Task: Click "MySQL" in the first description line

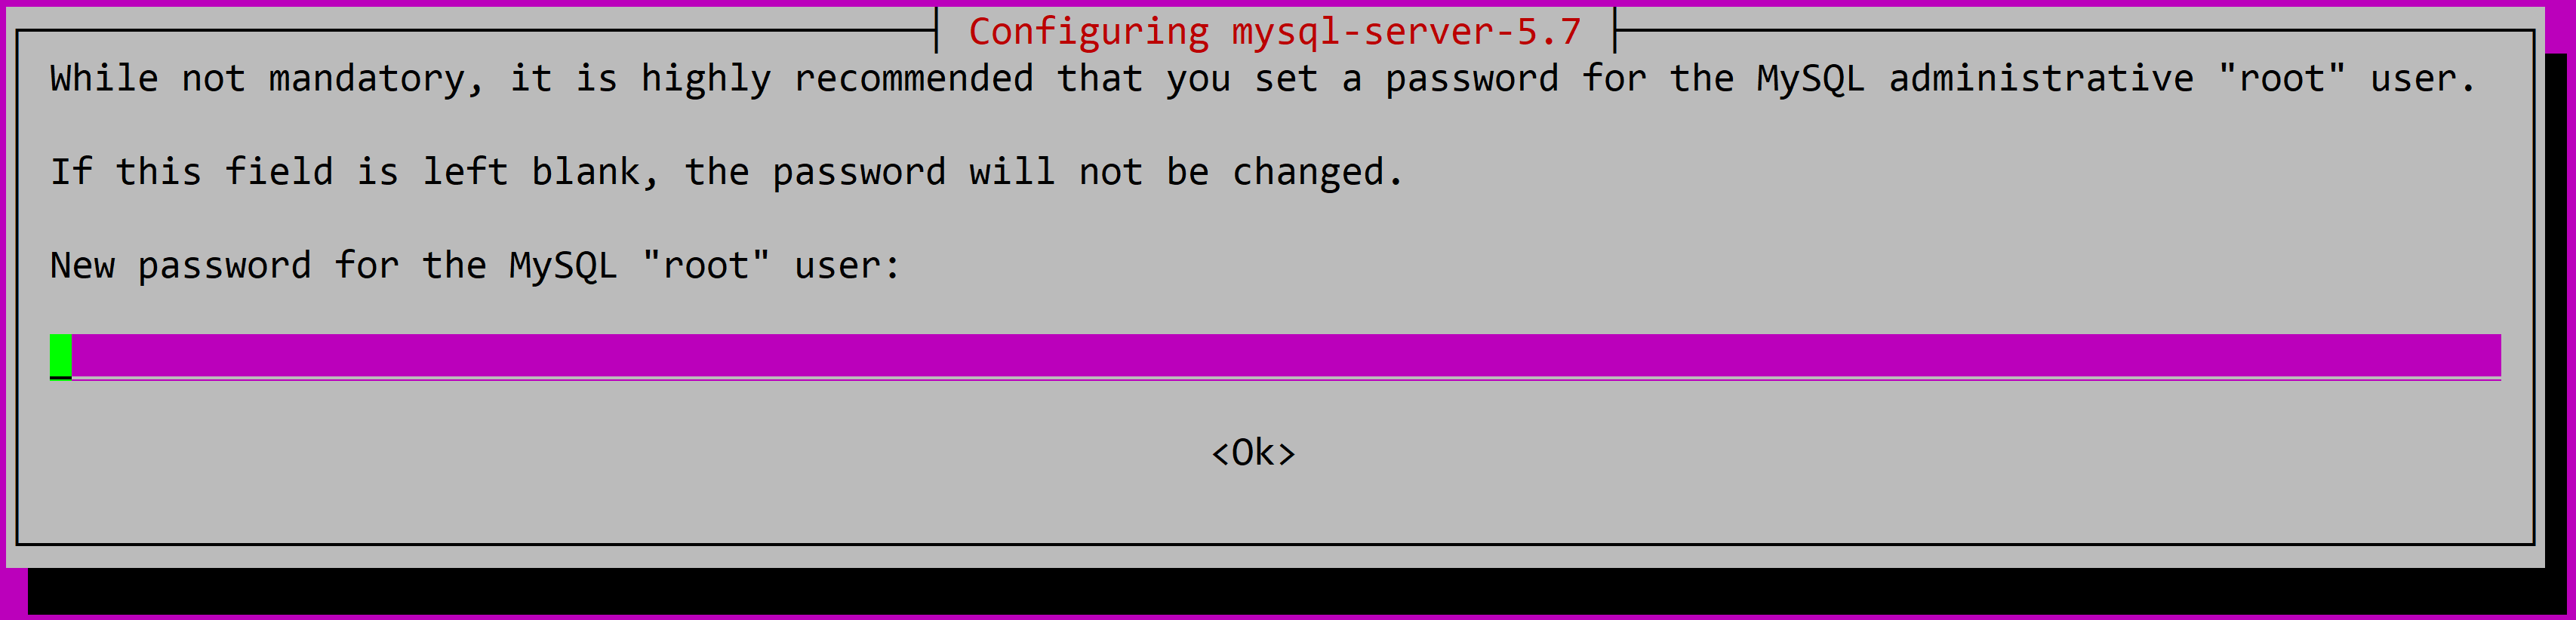Action: 1810,79
